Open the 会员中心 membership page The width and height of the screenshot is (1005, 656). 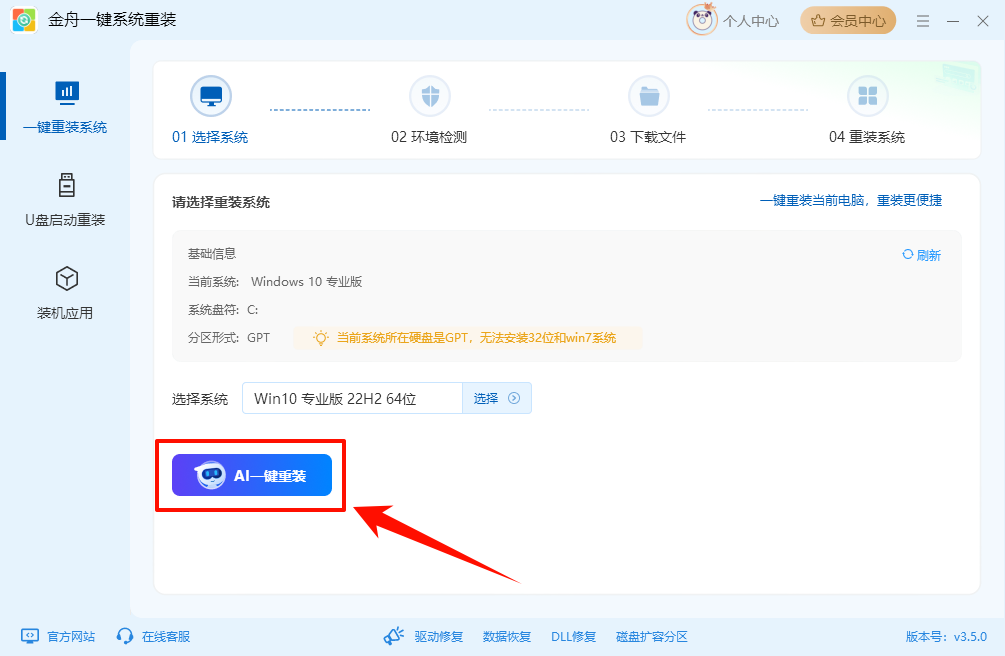click(848, 20)
